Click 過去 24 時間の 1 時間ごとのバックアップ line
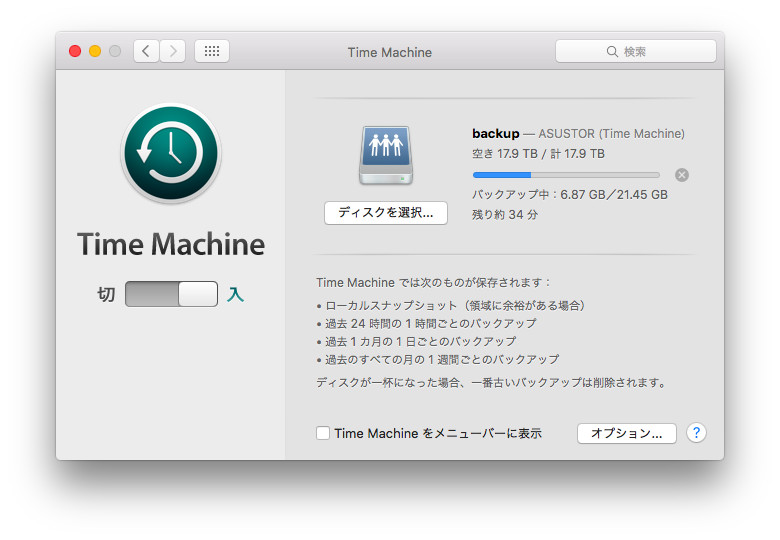The image size is (780, 540). click(x=427, y=324)
